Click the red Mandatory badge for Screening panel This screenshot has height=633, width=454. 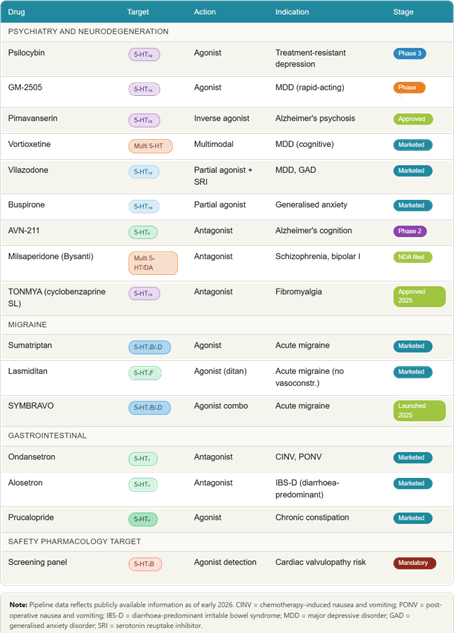point(414,563)
